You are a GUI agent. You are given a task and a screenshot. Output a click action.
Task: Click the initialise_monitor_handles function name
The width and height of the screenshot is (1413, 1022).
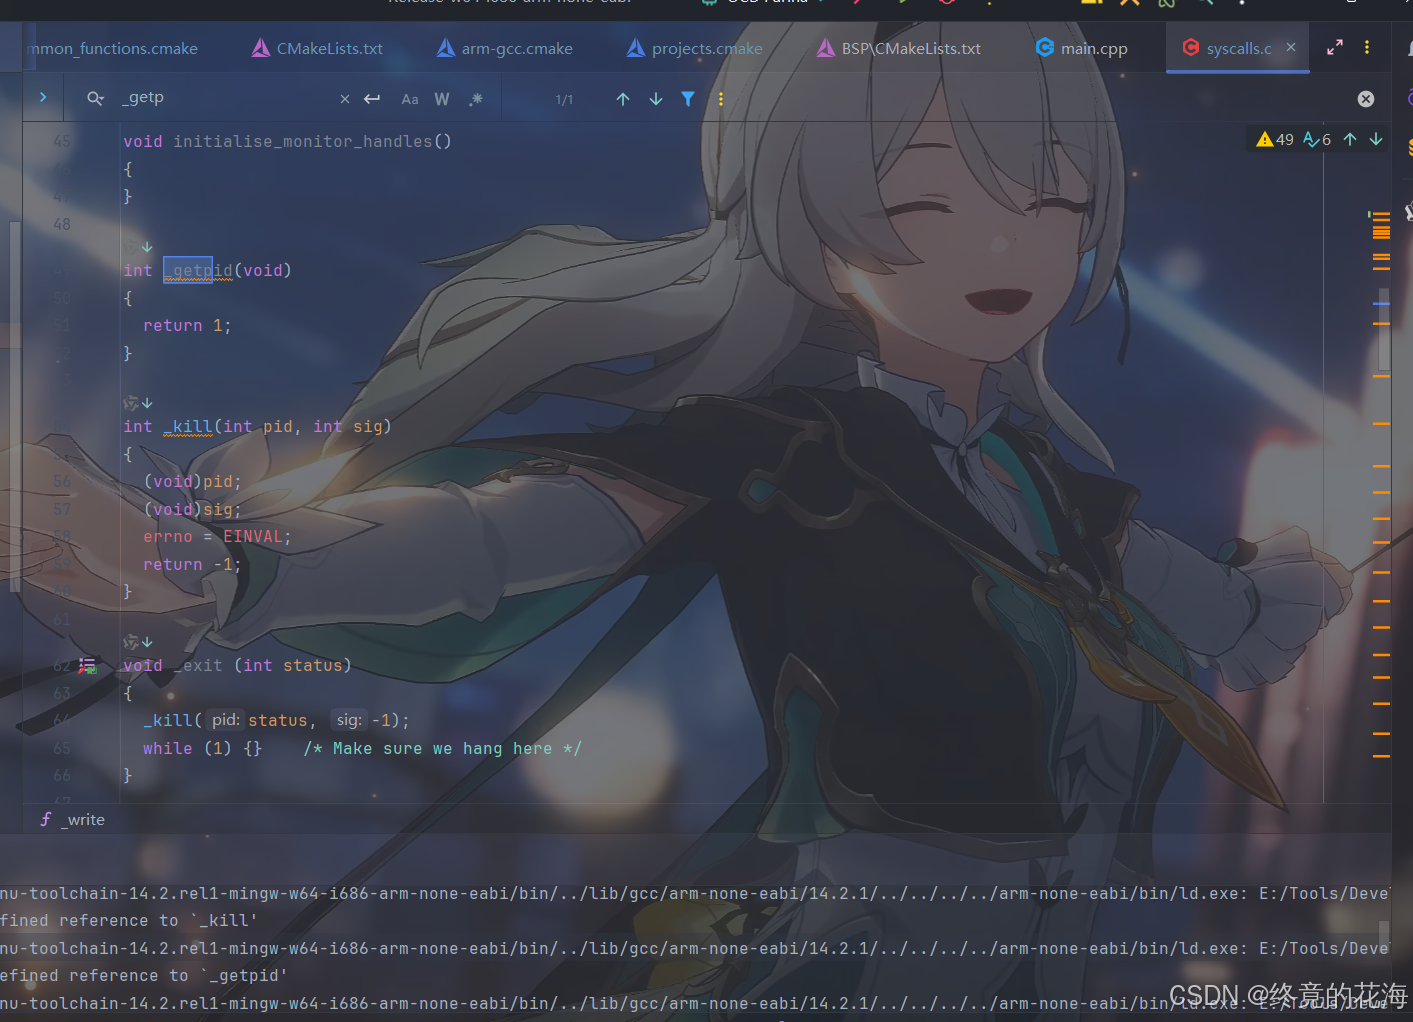click(303, 141)
